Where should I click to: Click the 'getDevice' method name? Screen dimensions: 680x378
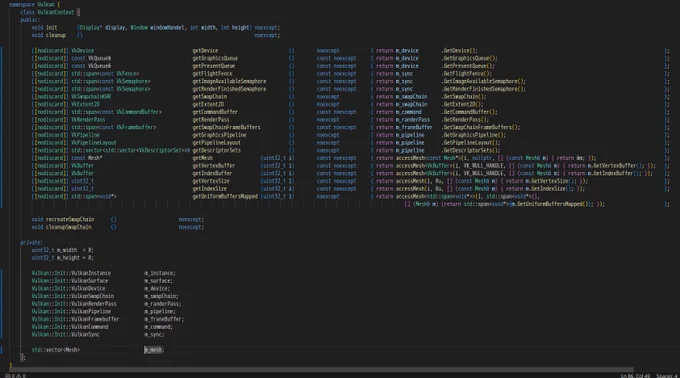(x=205, y=51)
